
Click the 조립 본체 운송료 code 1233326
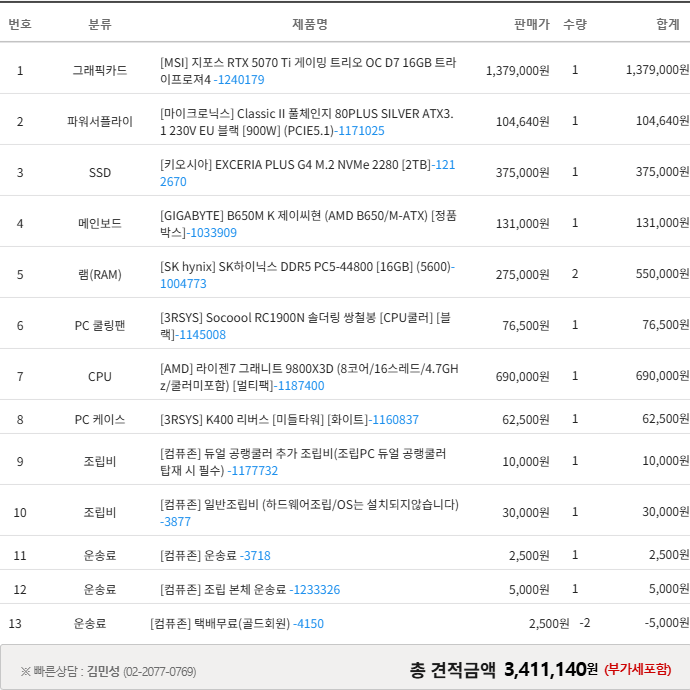(315, 589)
